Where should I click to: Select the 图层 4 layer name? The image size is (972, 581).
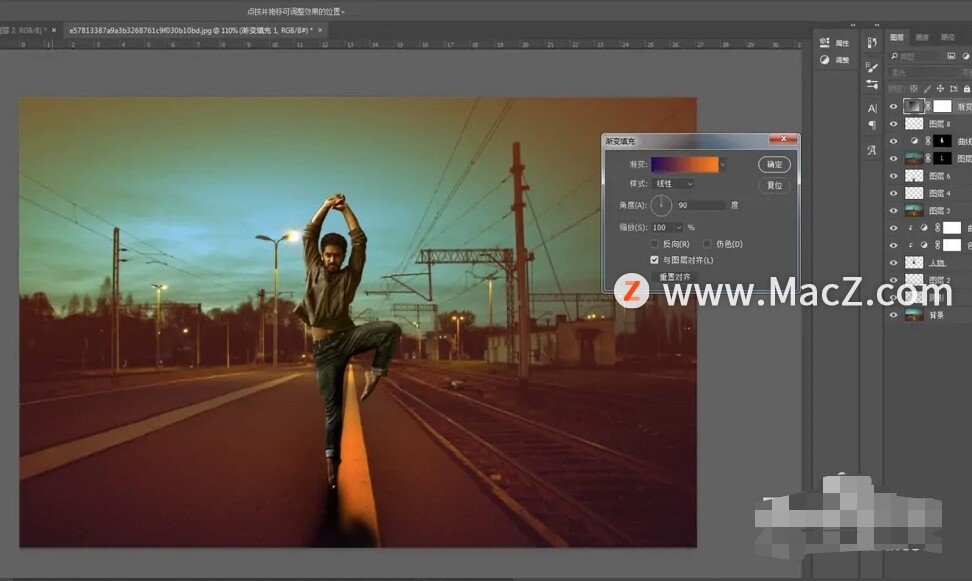pos(940,193)
